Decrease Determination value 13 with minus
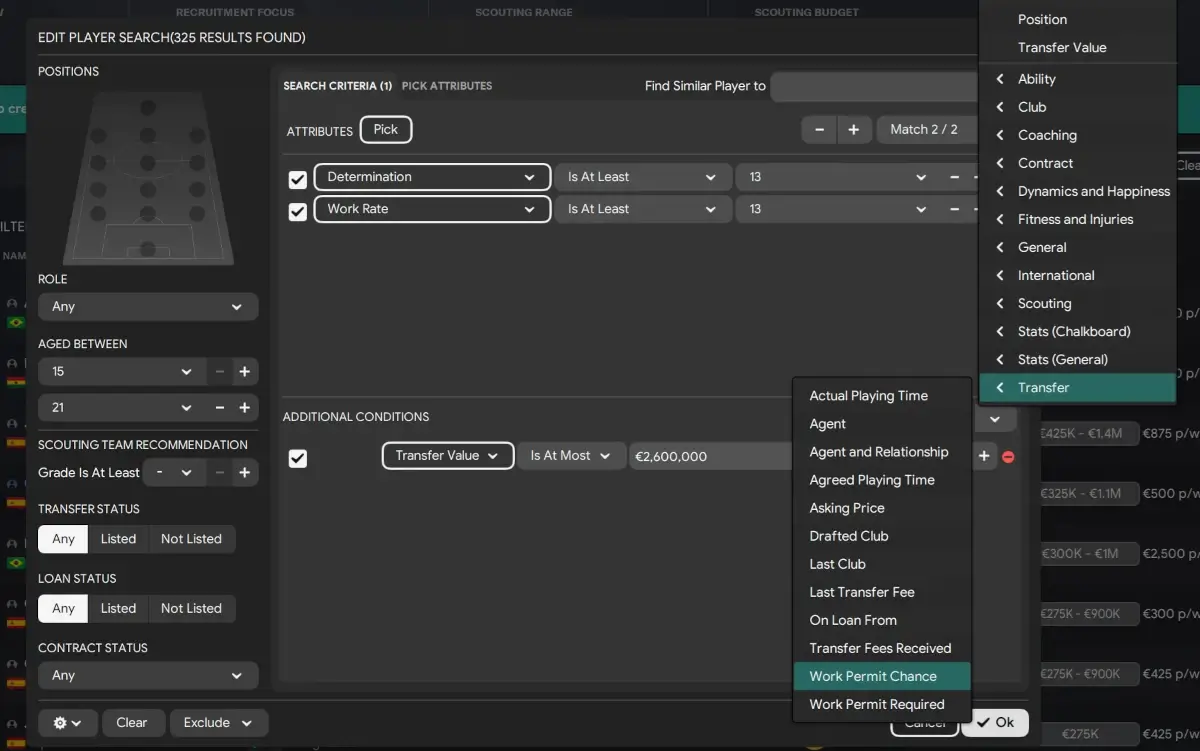This screenshot has height=751, width=1200. point(954,177)
